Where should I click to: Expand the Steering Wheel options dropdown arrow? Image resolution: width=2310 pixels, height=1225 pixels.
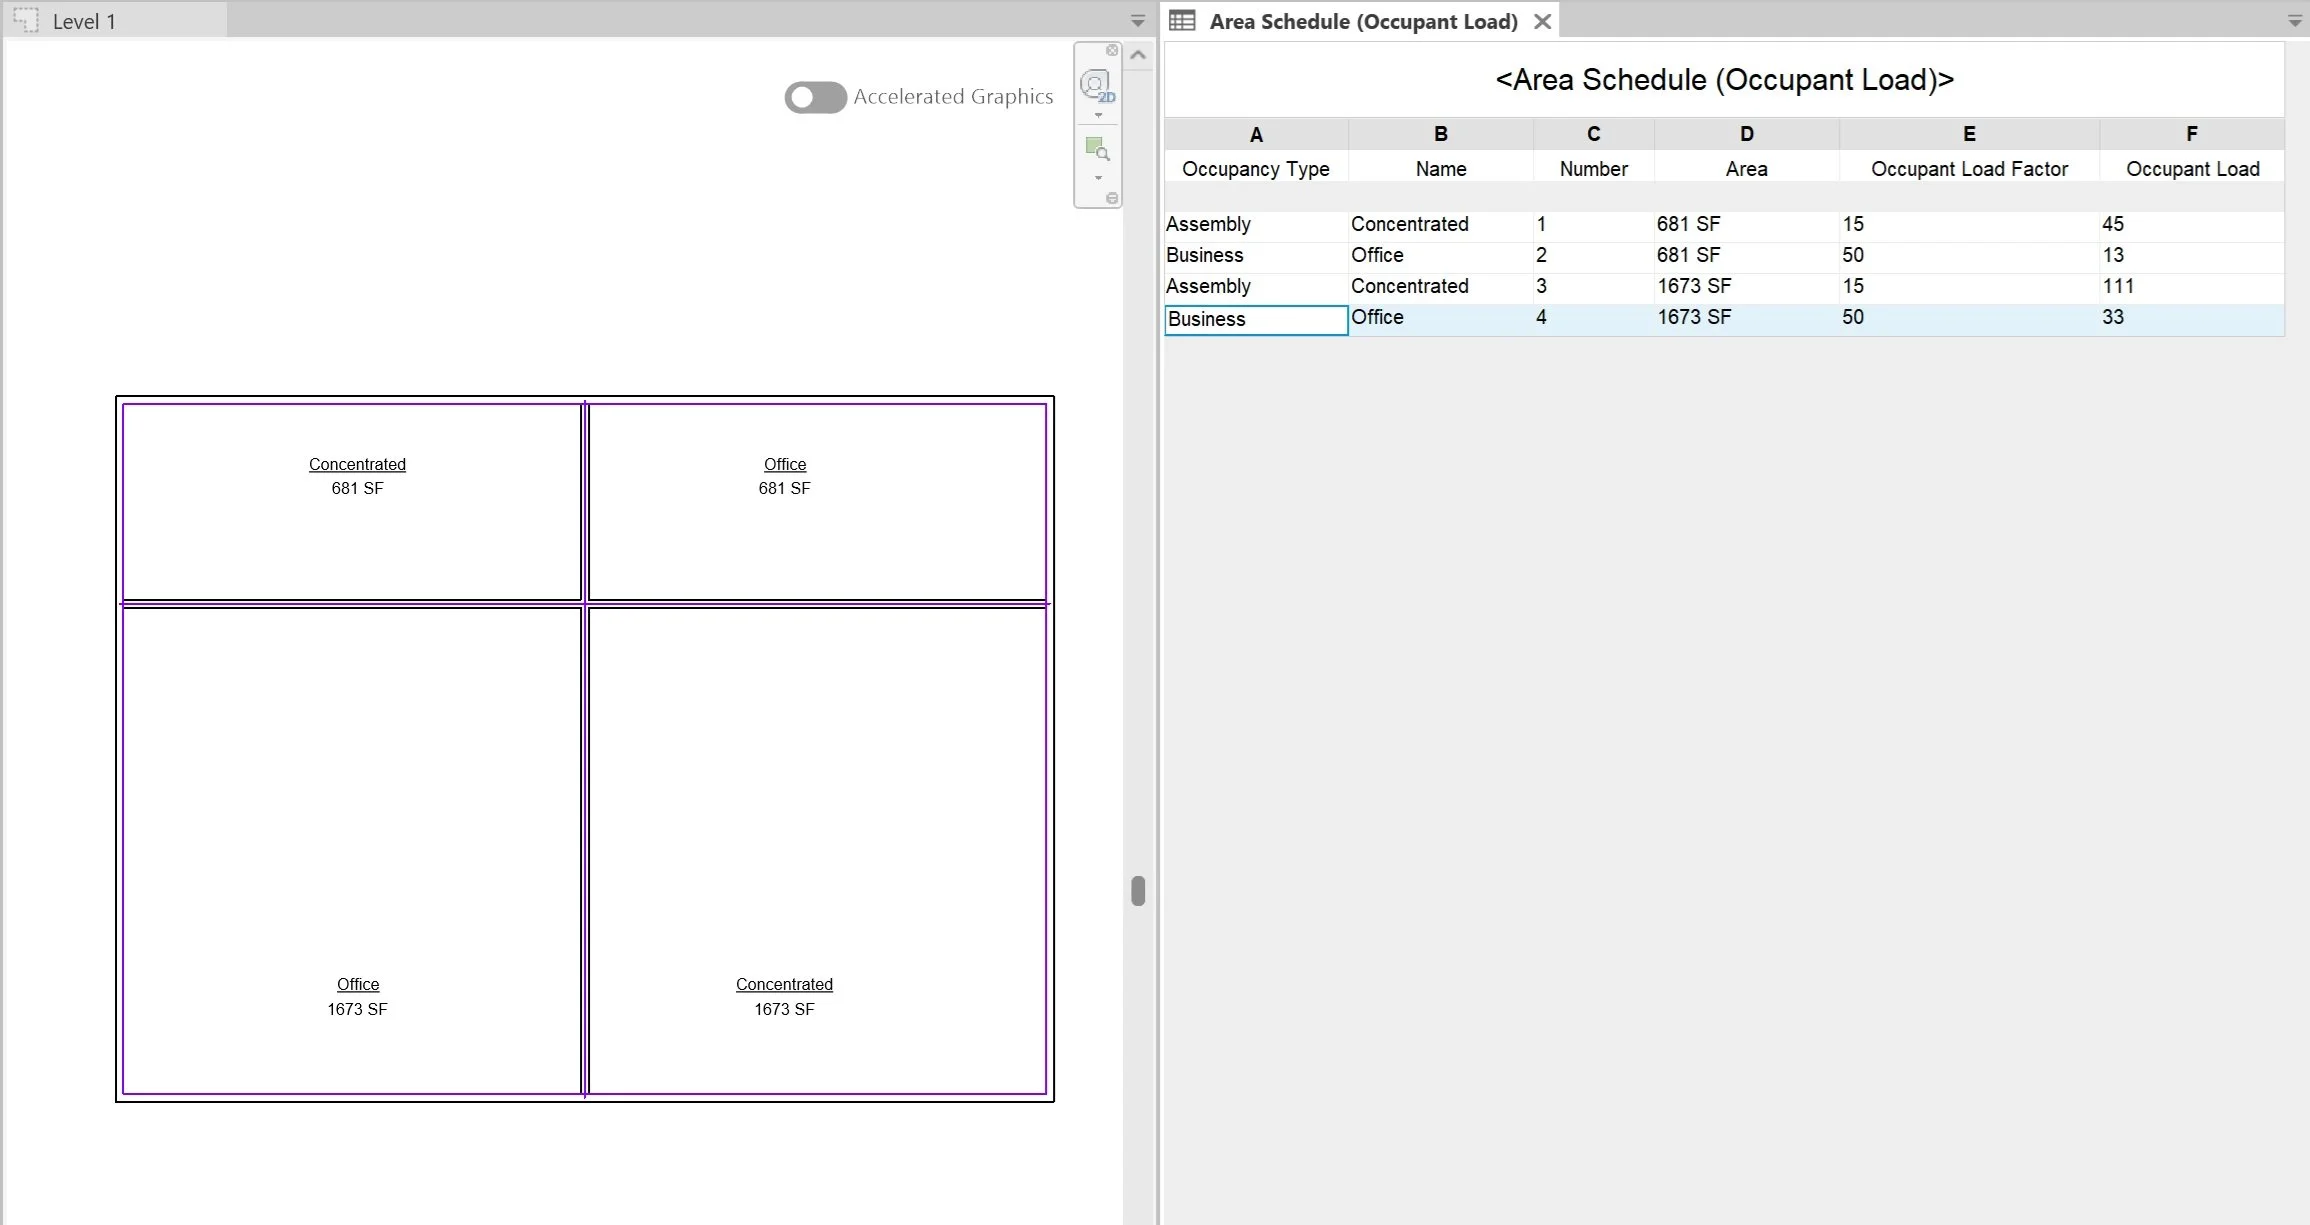coord(1098,115)
